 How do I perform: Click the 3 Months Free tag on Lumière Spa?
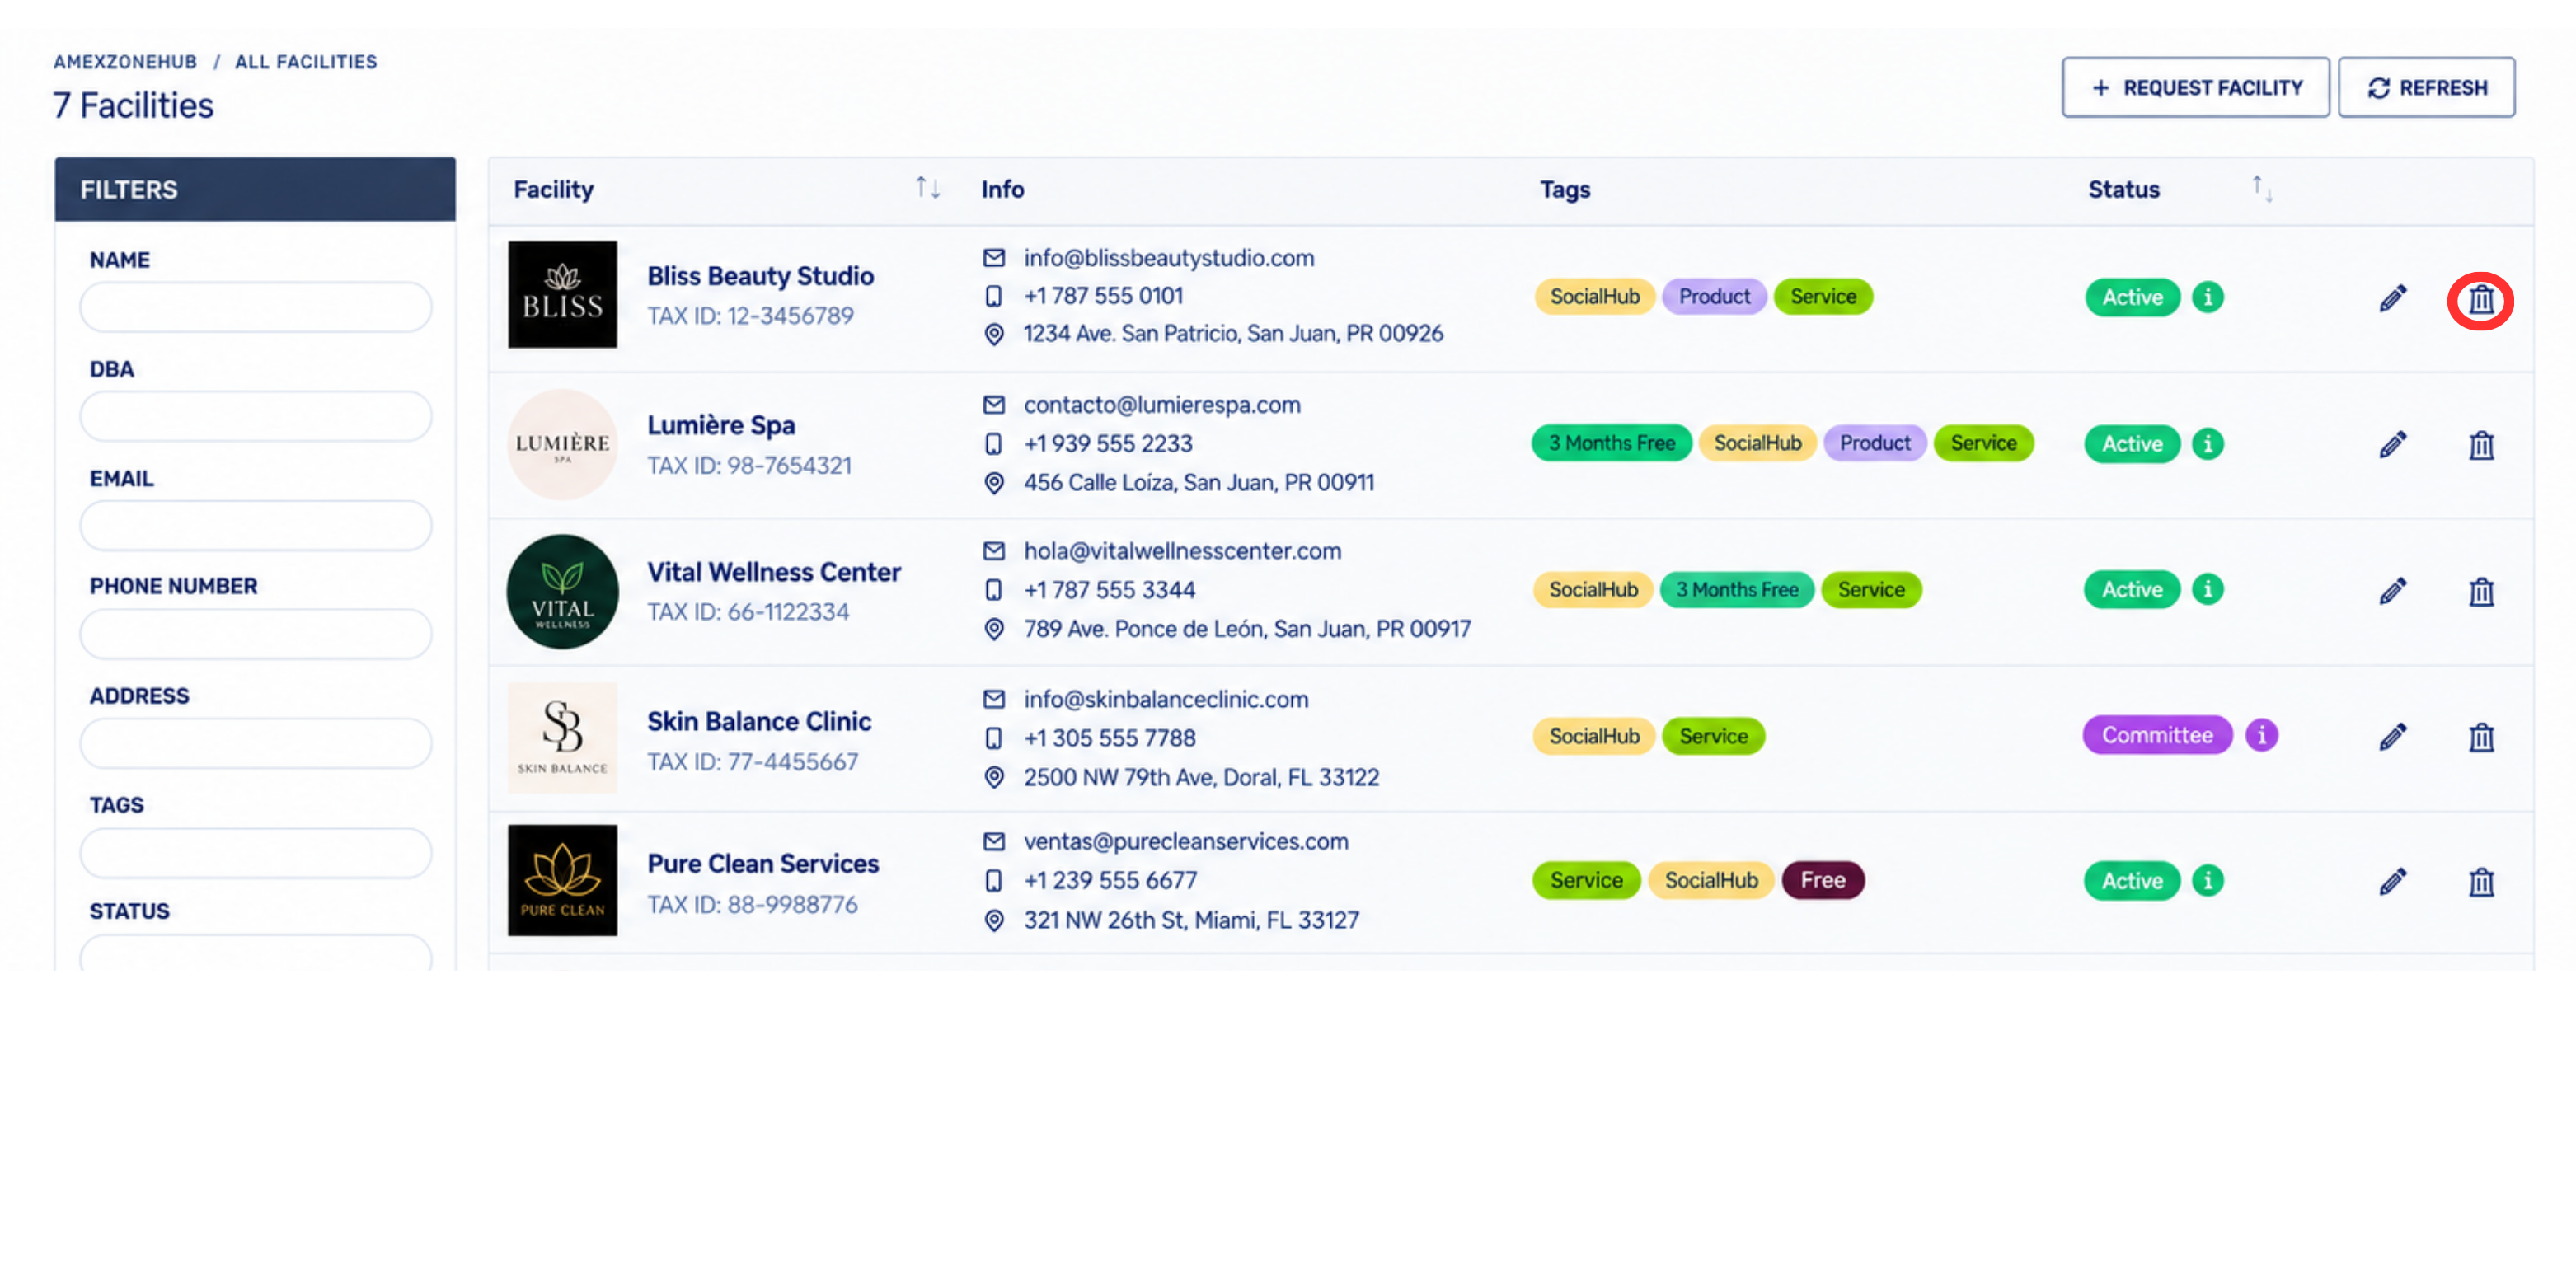pyautogui.click(x=1610, y=443)
